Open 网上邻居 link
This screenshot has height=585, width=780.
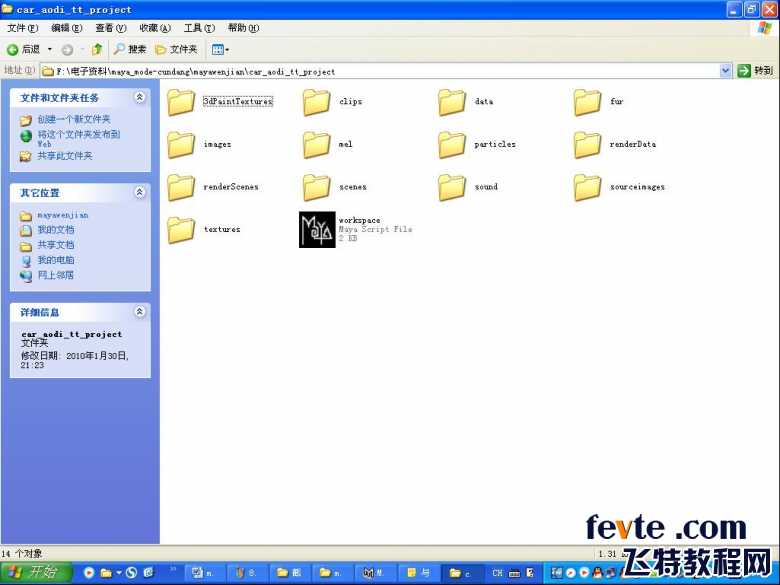[x=56, y=275]
